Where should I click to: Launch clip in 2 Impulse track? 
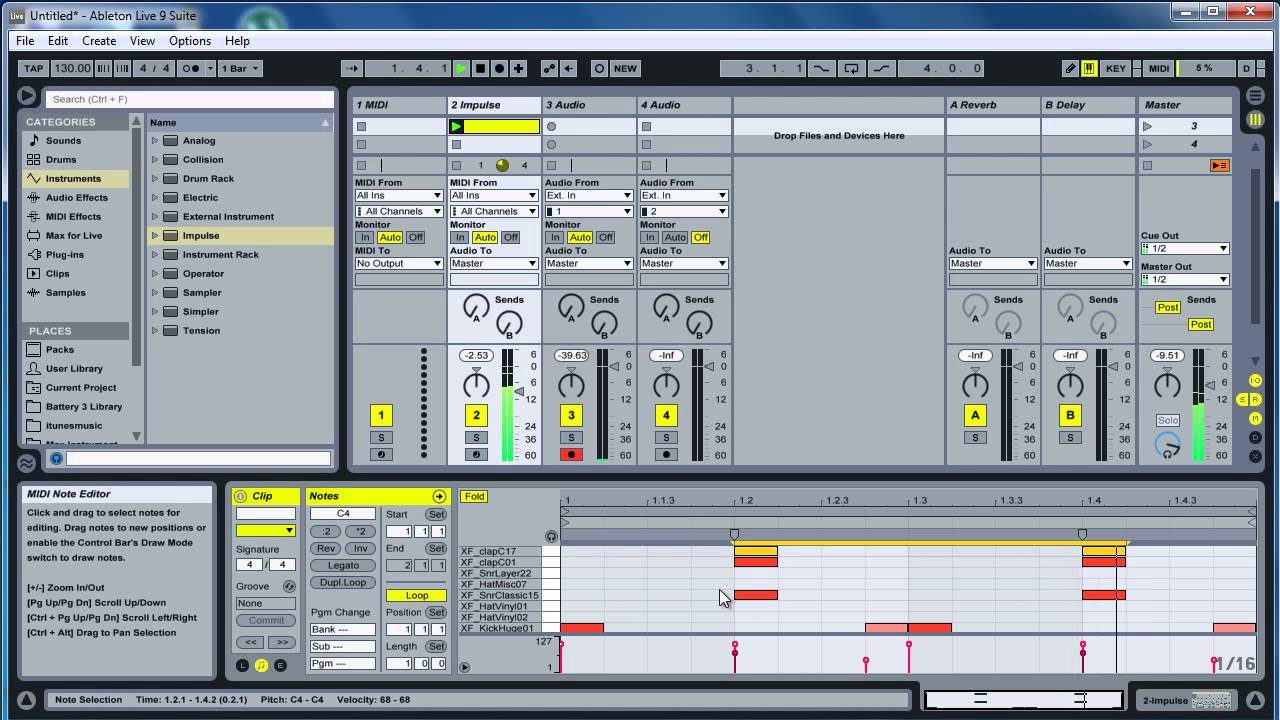pyautogui.click(x=456, y=126)
